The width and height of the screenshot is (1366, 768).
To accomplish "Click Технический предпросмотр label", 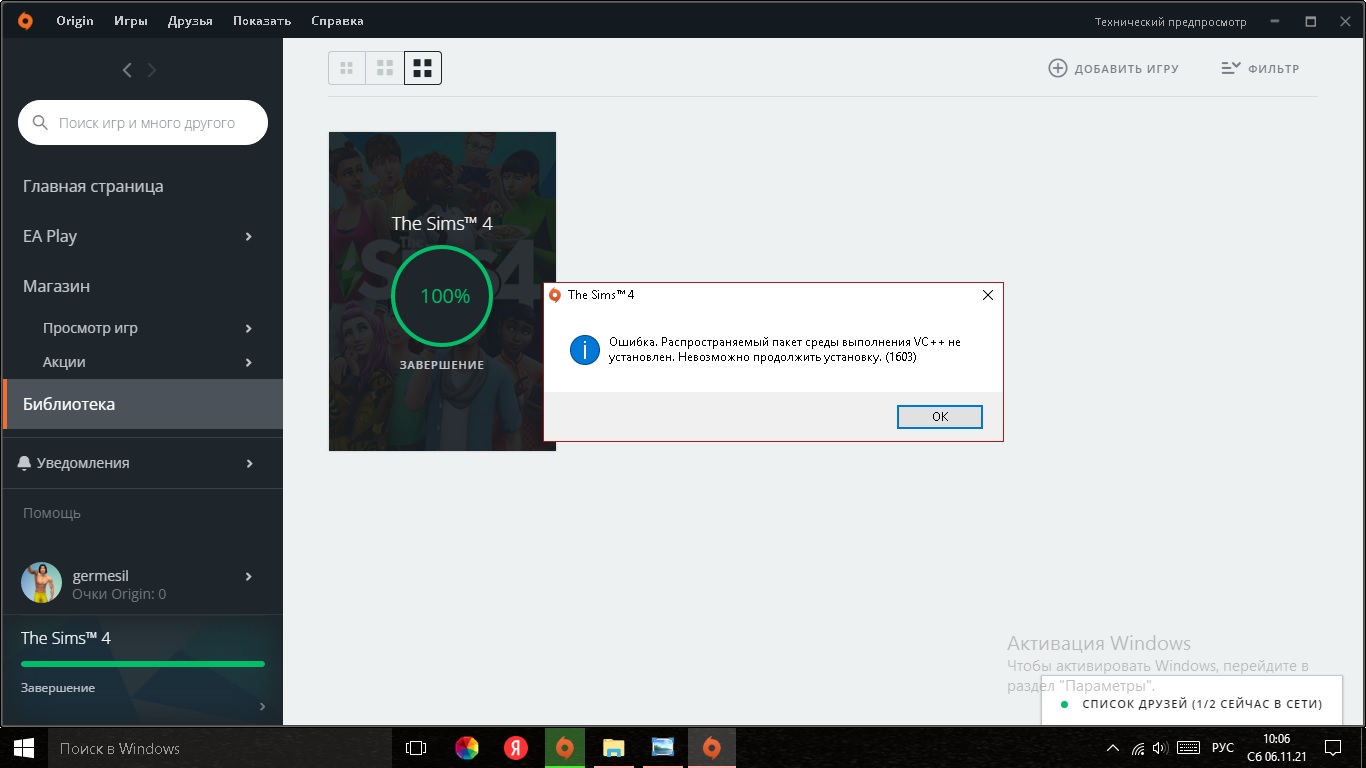I will (1171, 21).
